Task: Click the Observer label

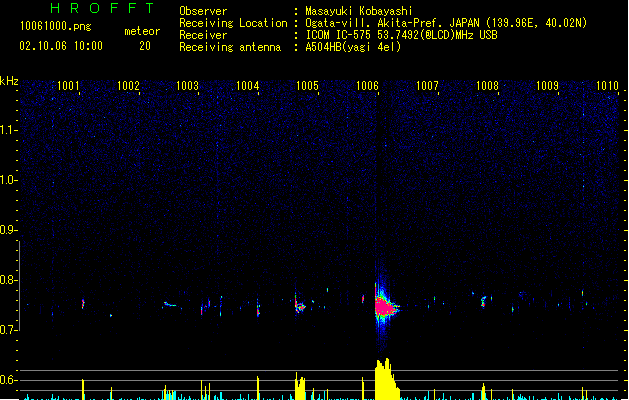Action: [203, 11]
